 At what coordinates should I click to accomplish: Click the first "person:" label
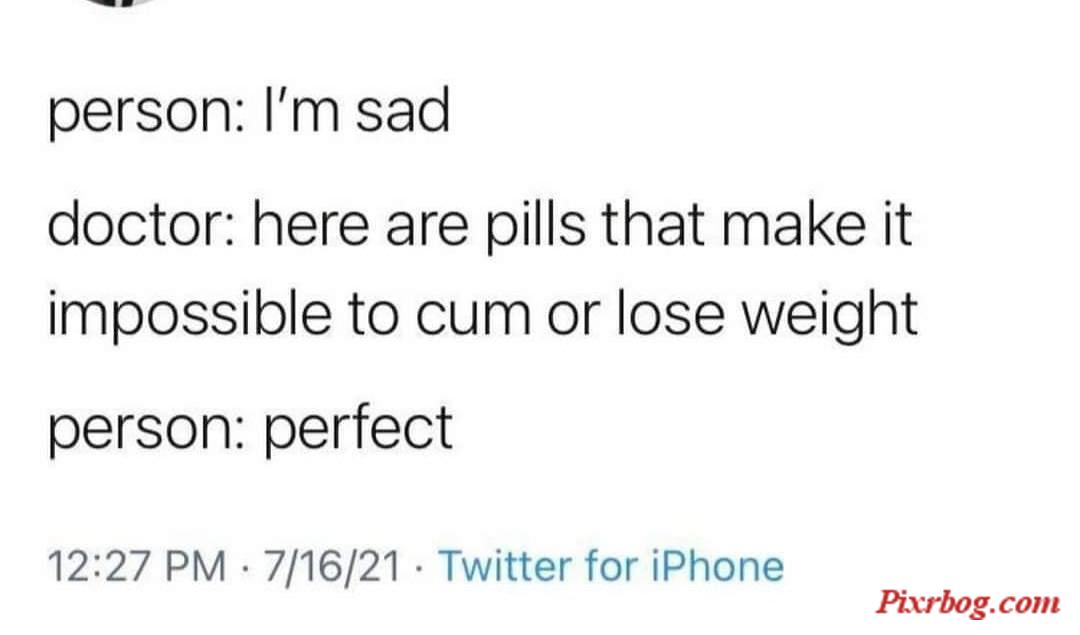tap(142, 114)
